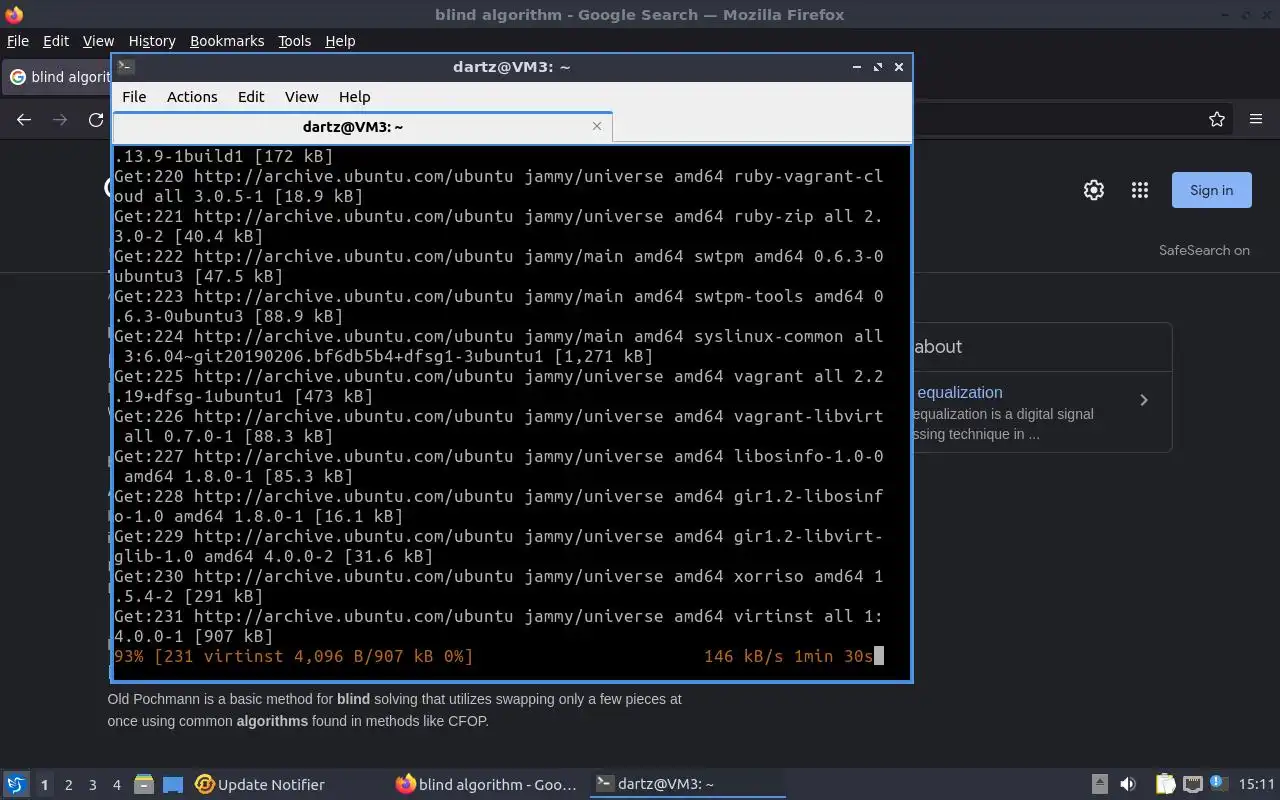Click the Firefox logo in the title bar

(14, 15)
